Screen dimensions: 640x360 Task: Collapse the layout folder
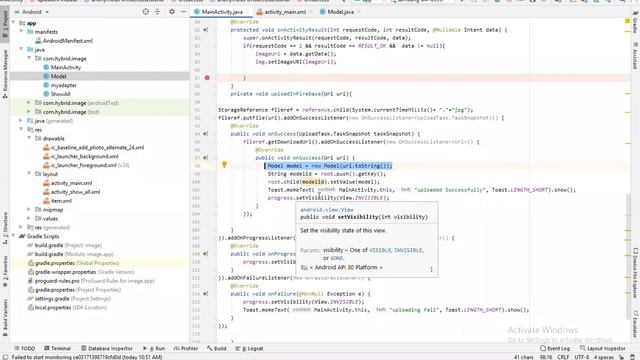(29, 174)
